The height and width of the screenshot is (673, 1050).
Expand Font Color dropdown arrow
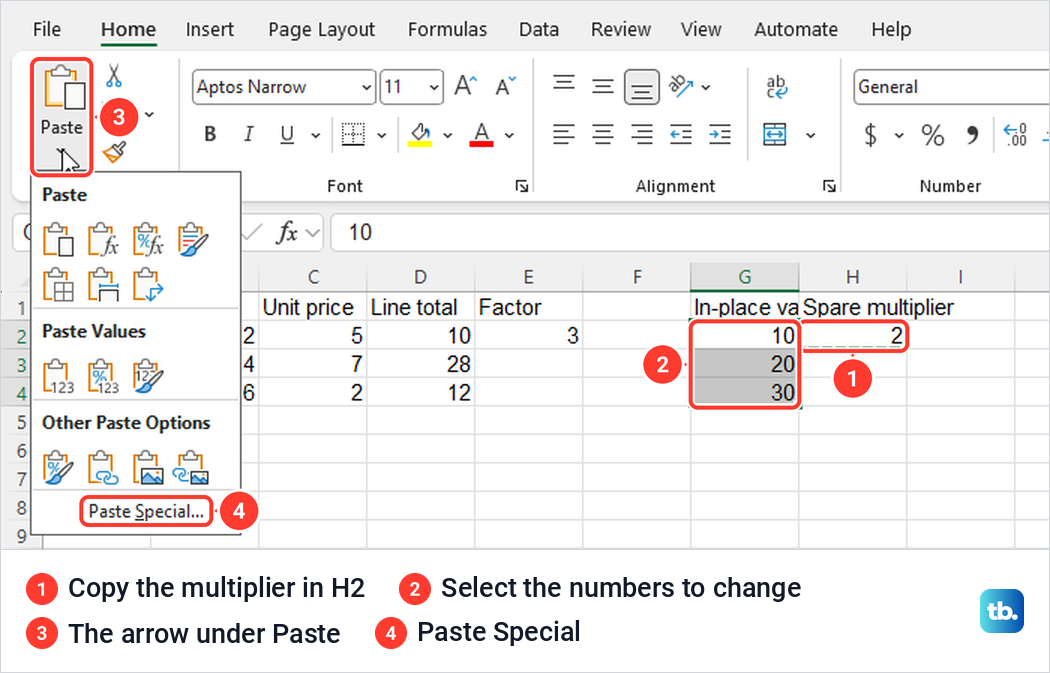pyautogui.click(x=510, y=135)
